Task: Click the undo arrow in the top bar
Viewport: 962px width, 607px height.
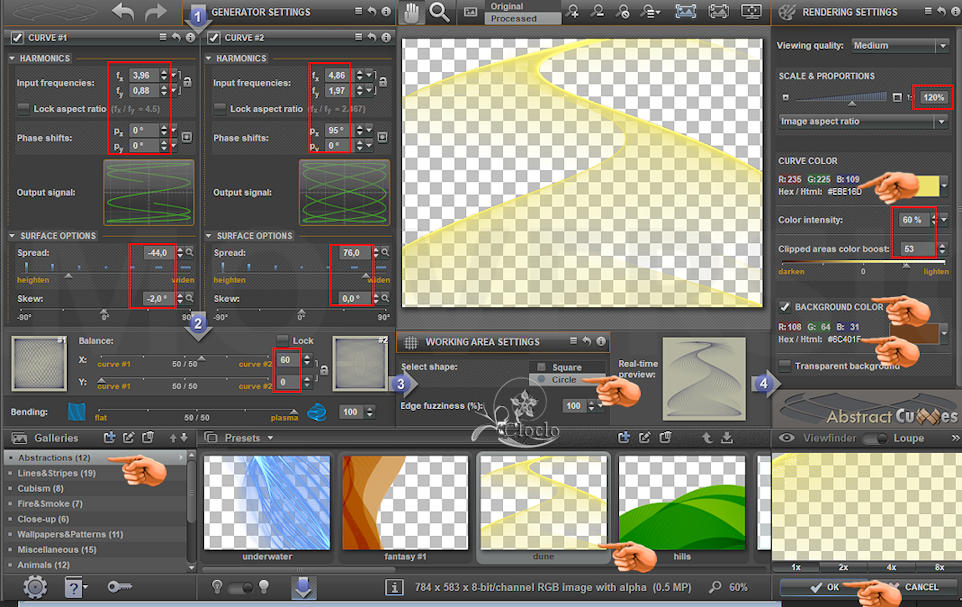Action: [x=123, y=13]
